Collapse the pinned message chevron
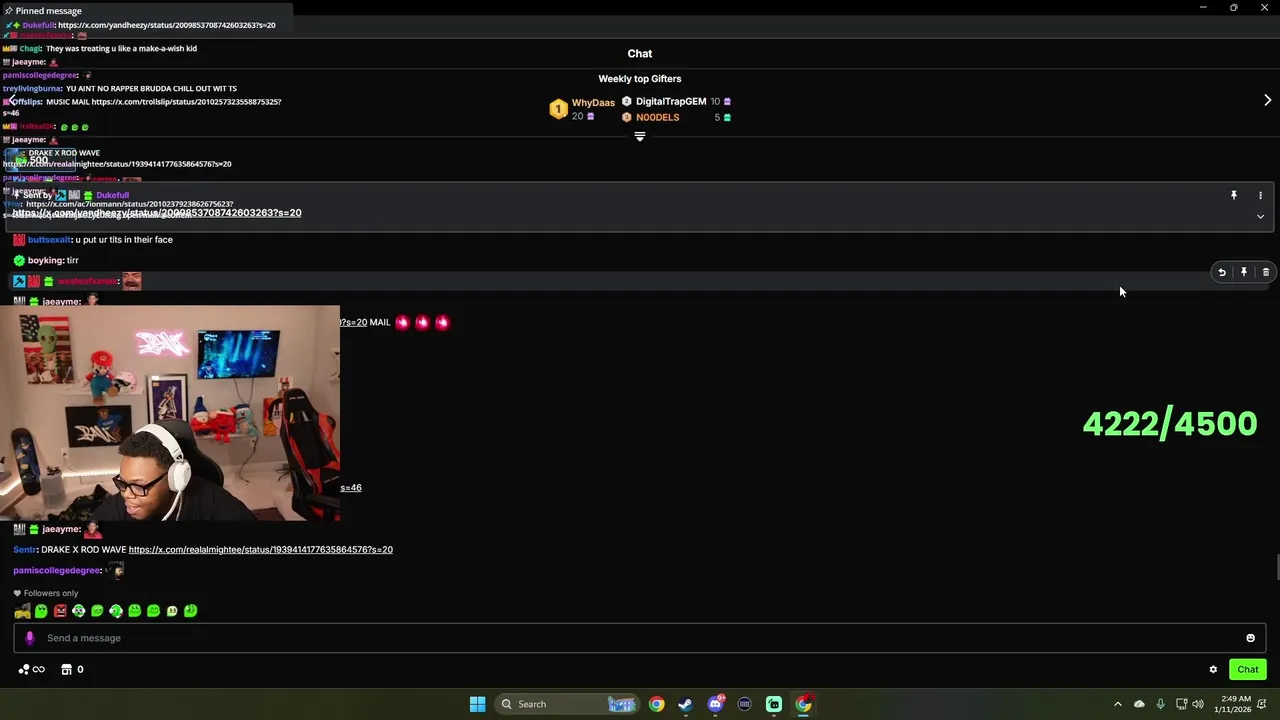Image resolution: width=1280 pixels, height=720 pixels. [x=1260, y=216]
